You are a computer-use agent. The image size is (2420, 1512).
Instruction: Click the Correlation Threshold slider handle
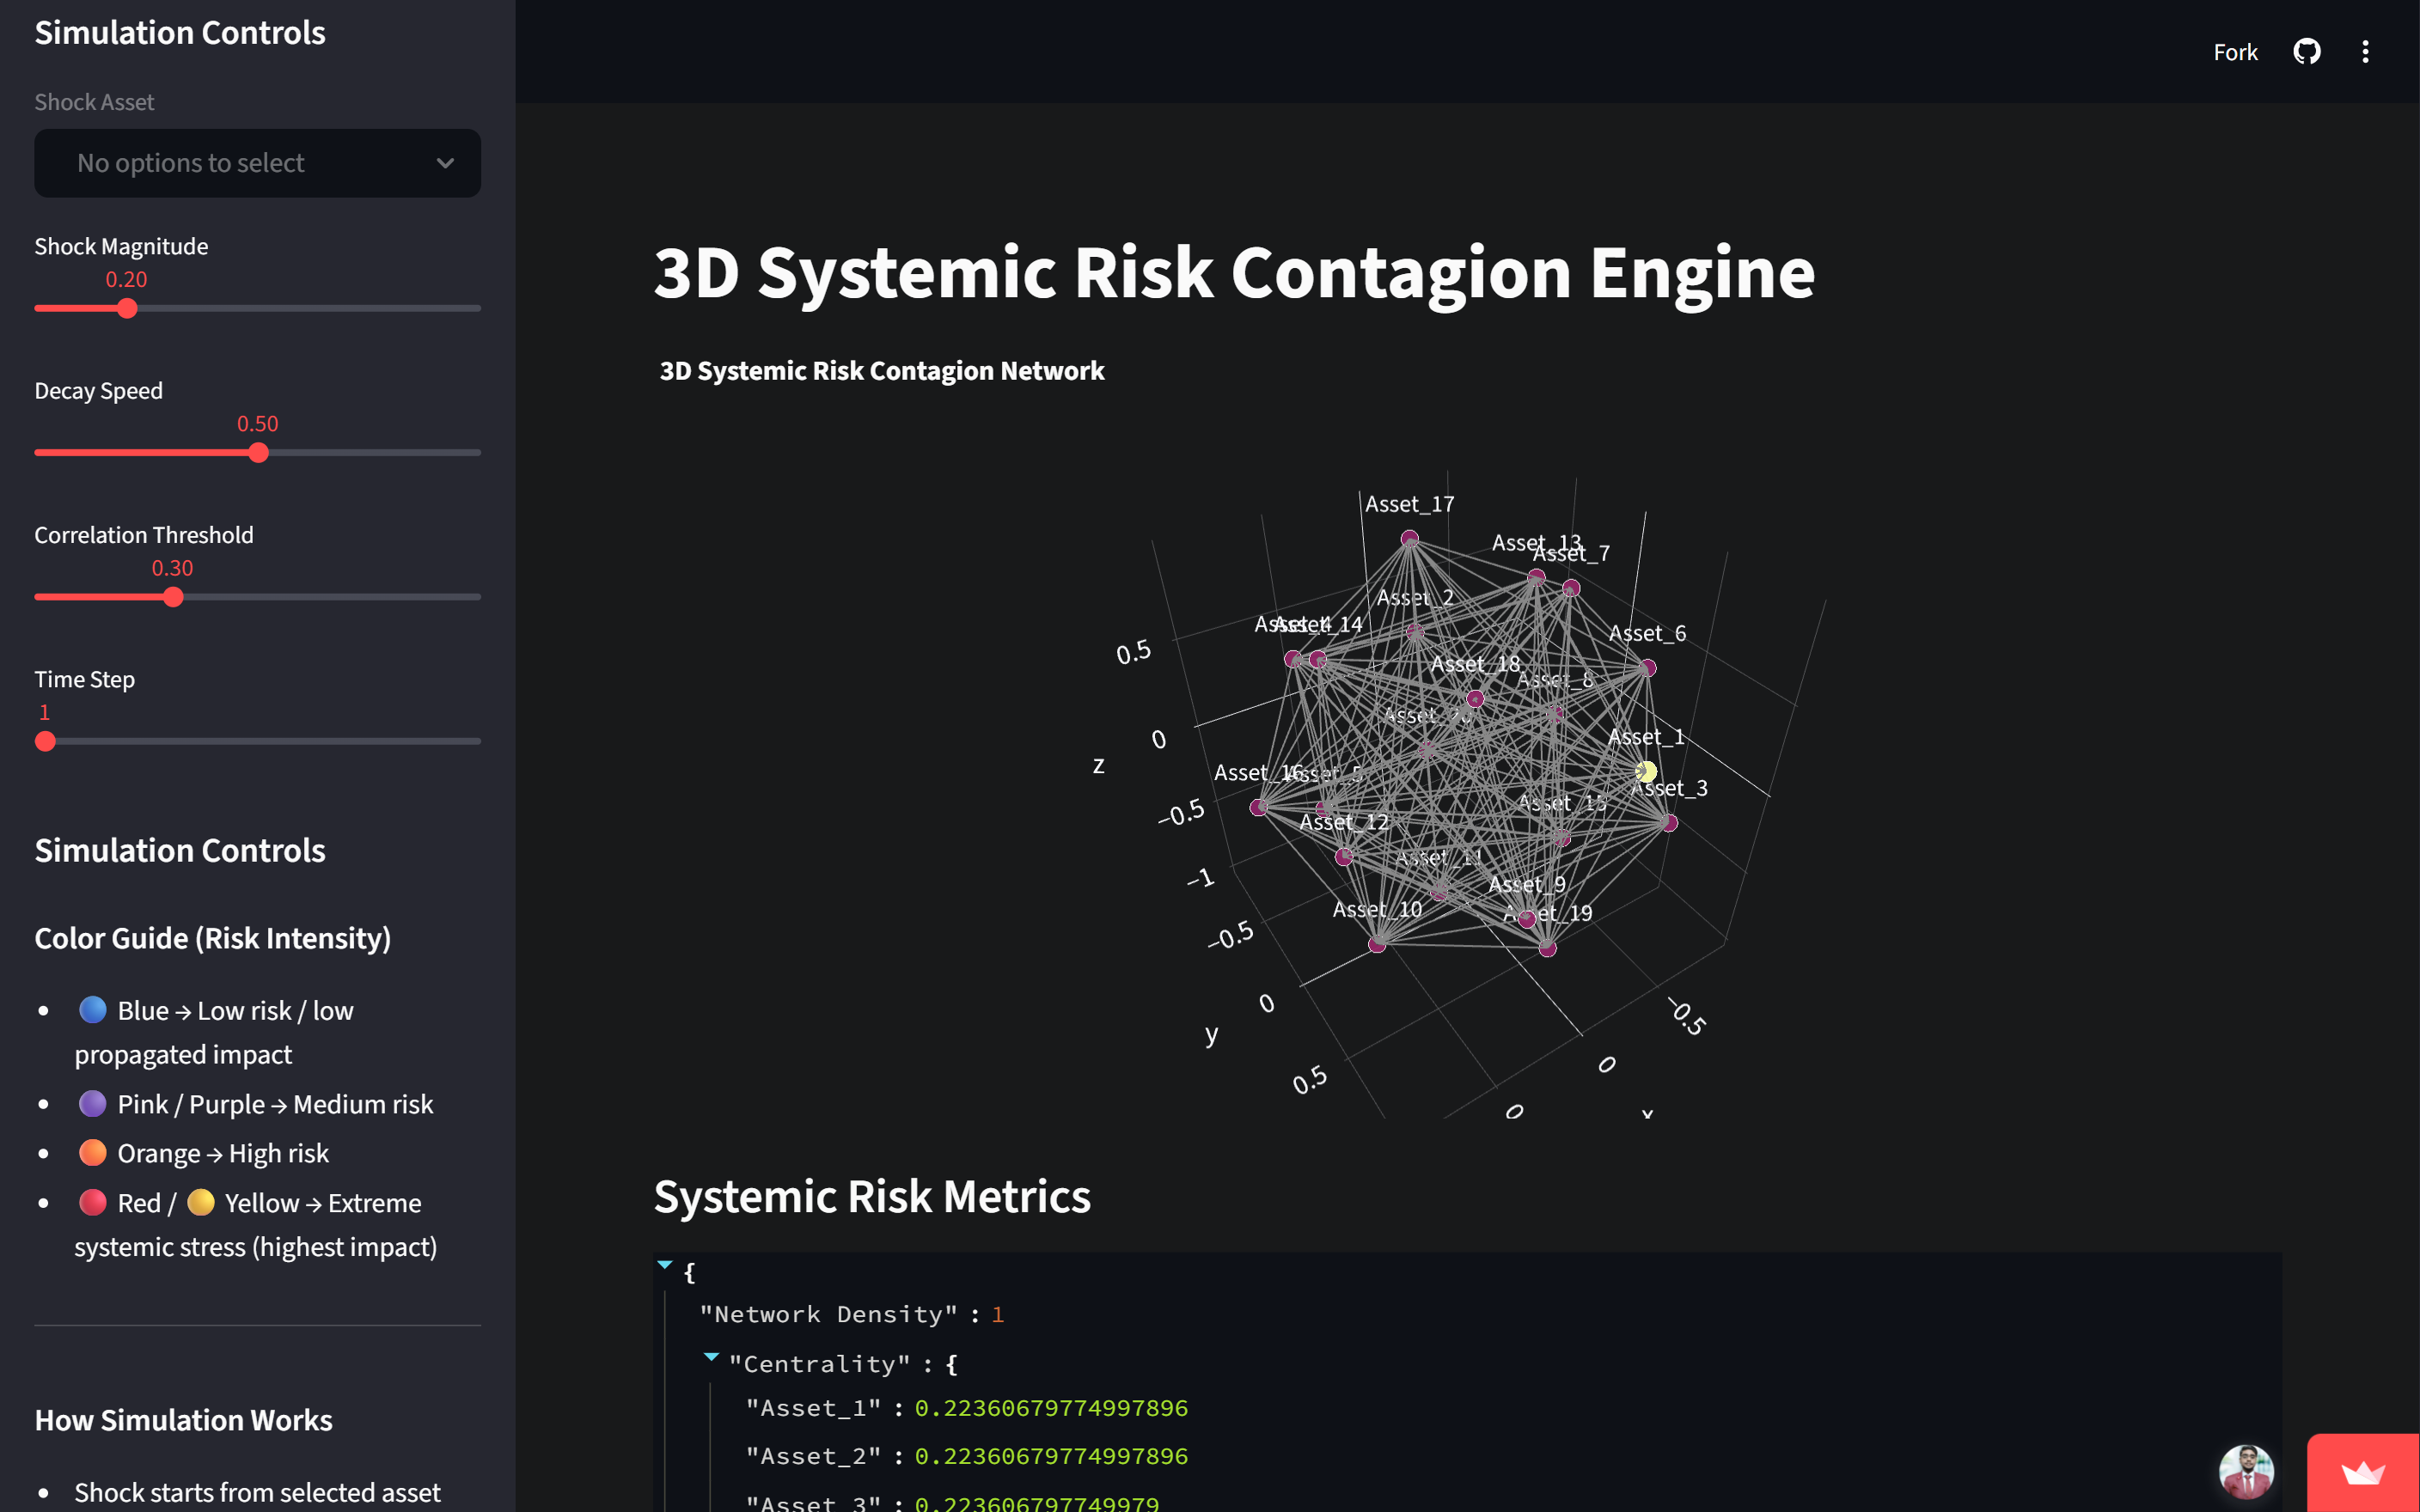point(173,597)
